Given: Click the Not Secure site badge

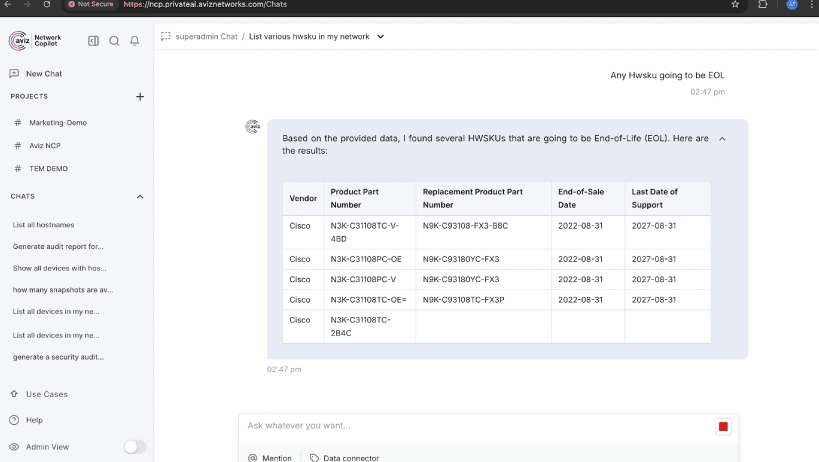Looking at the screenshot, I should (x=91, y=4).
